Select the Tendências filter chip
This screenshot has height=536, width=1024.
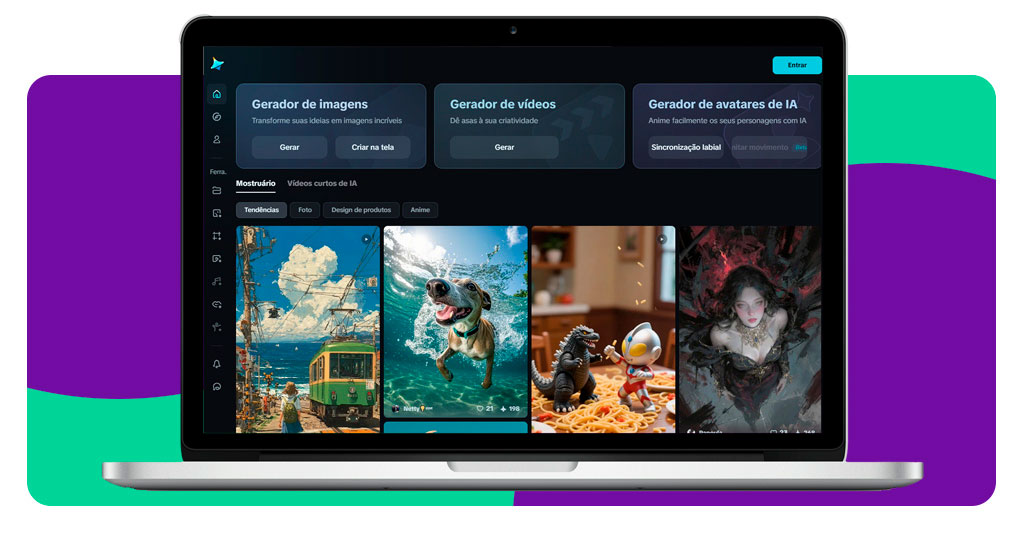pyautogui.click(x=261, y=210)
